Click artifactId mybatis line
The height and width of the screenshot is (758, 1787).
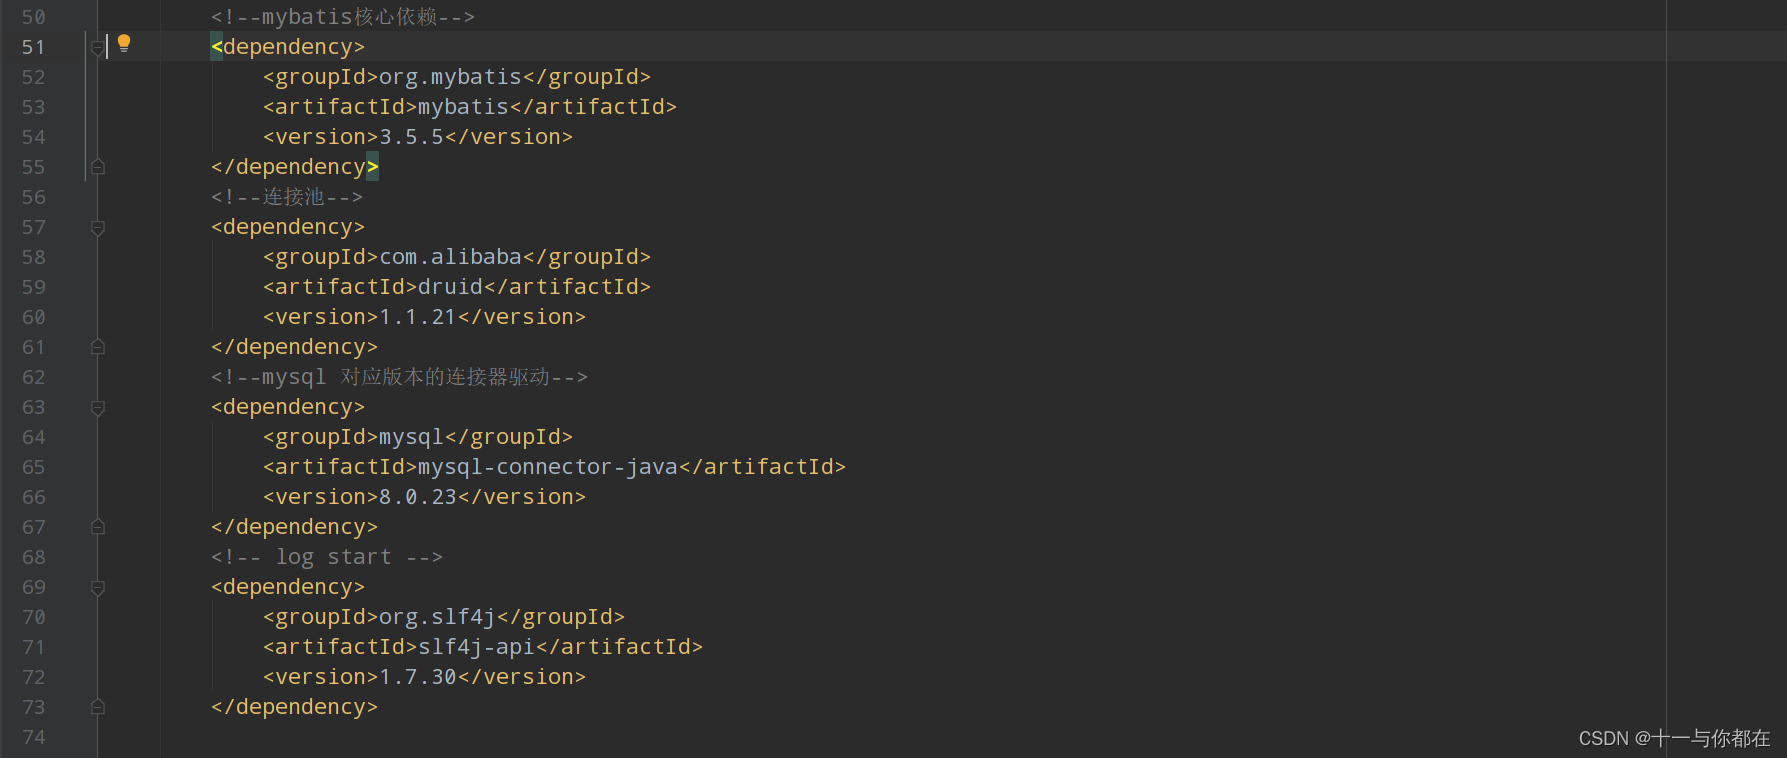point(470,107)
